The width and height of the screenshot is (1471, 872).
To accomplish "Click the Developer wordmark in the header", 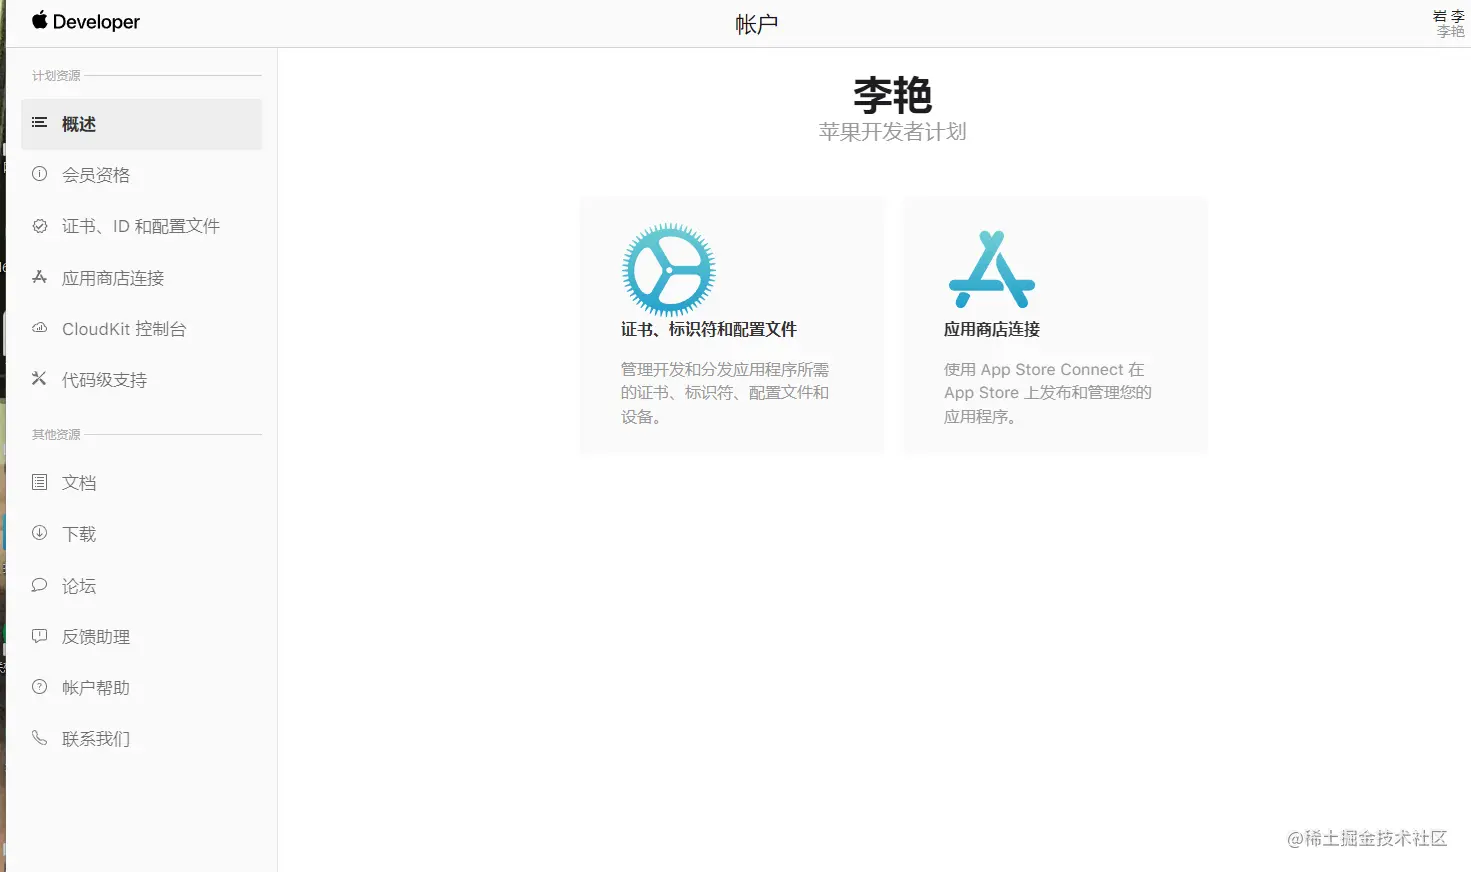I will (96, 21).
